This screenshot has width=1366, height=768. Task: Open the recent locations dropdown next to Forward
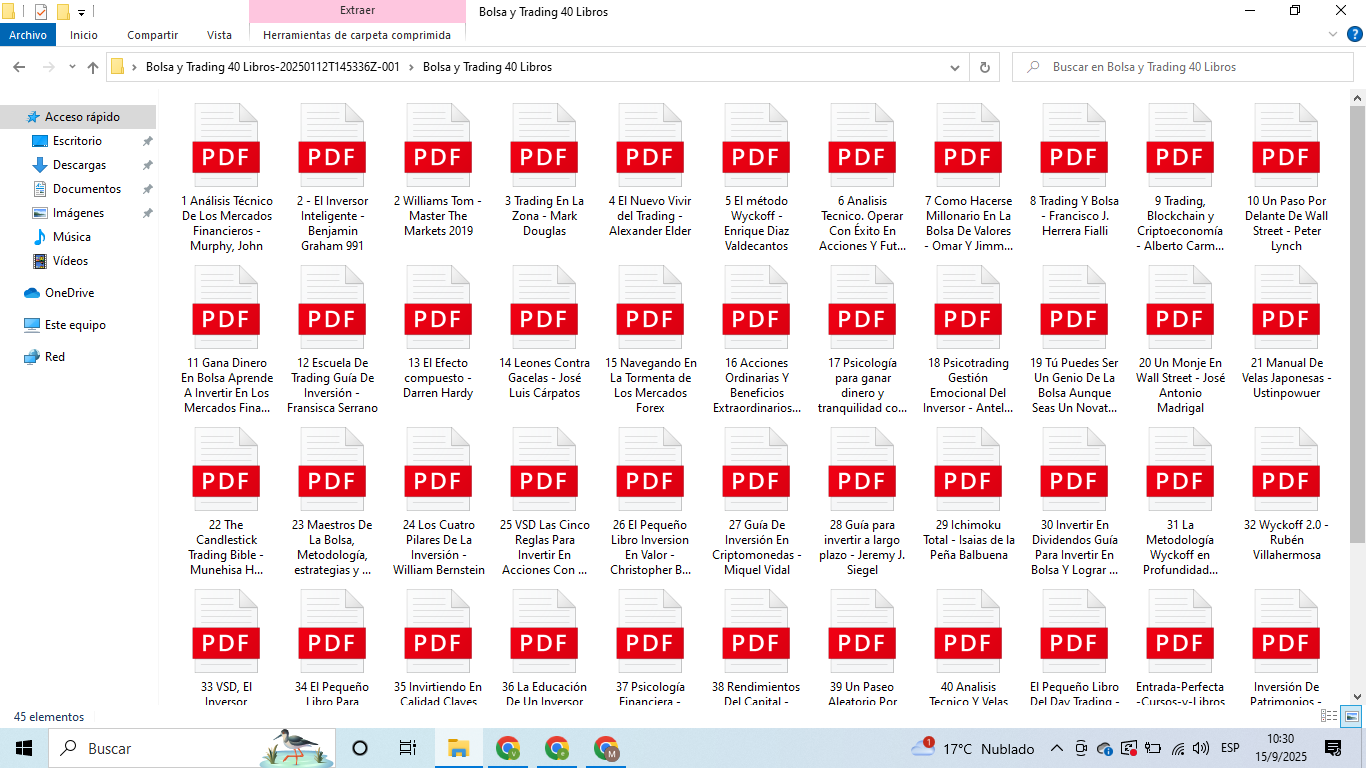pyautogui.click(x=72, y=67)
